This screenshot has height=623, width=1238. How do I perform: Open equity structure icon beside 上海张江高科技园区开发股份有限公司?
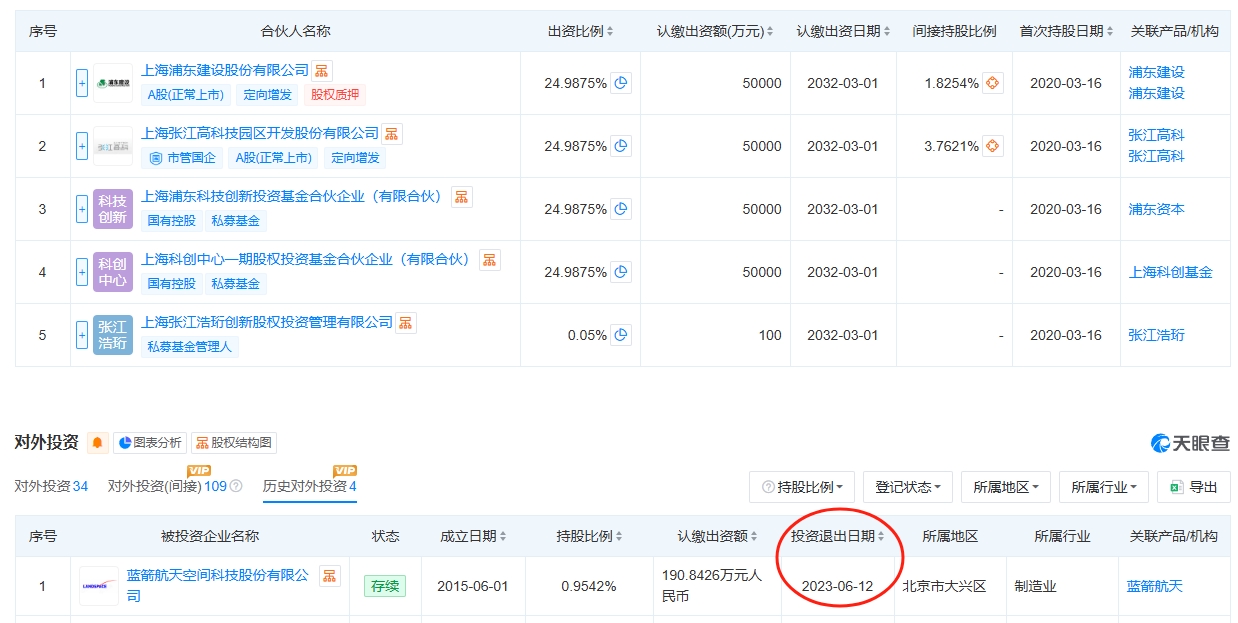(x=392, y=134)
